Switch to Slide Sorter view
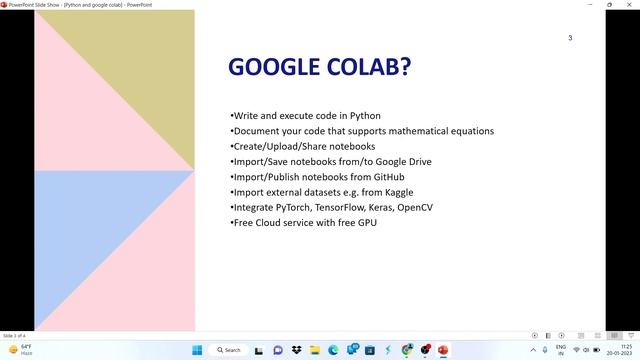640x360 pixels. [598, 336]
